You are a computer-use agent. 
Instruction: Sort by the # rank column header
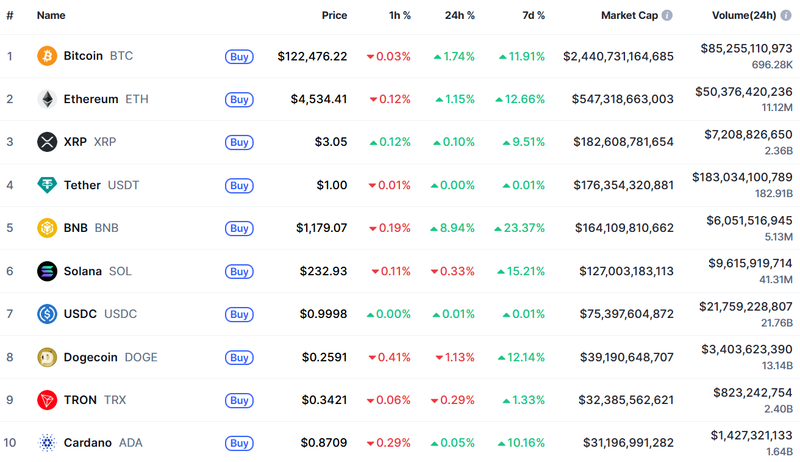(10, 16)
